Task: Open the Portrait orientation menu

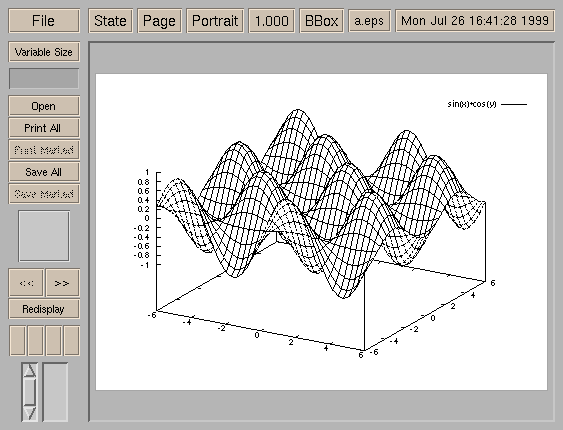Action: [x=215, y=21]
